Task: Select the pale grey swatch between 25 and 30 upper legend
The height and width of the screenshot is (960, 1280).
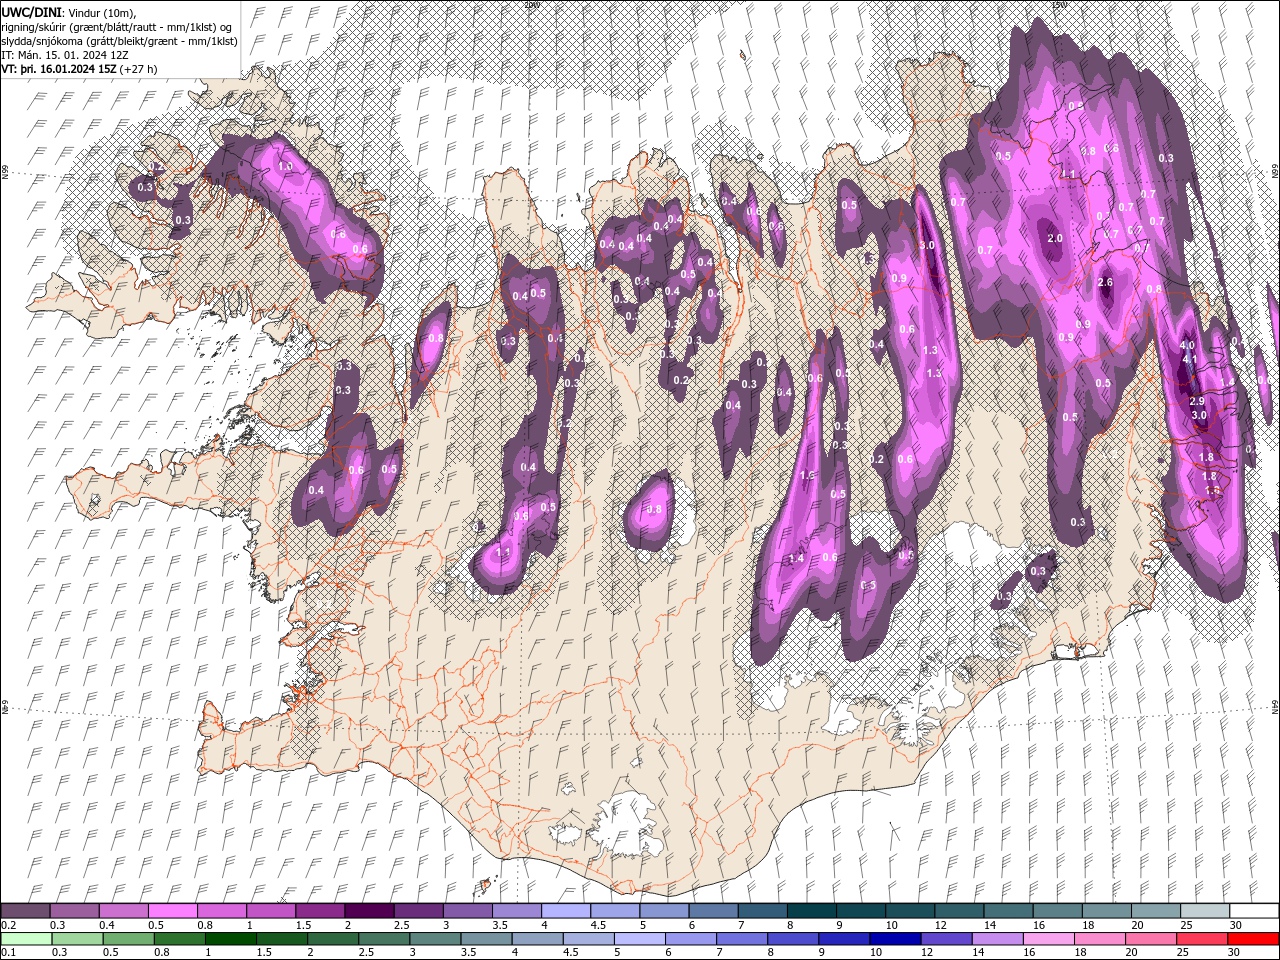Action: tap(1205, 911)
